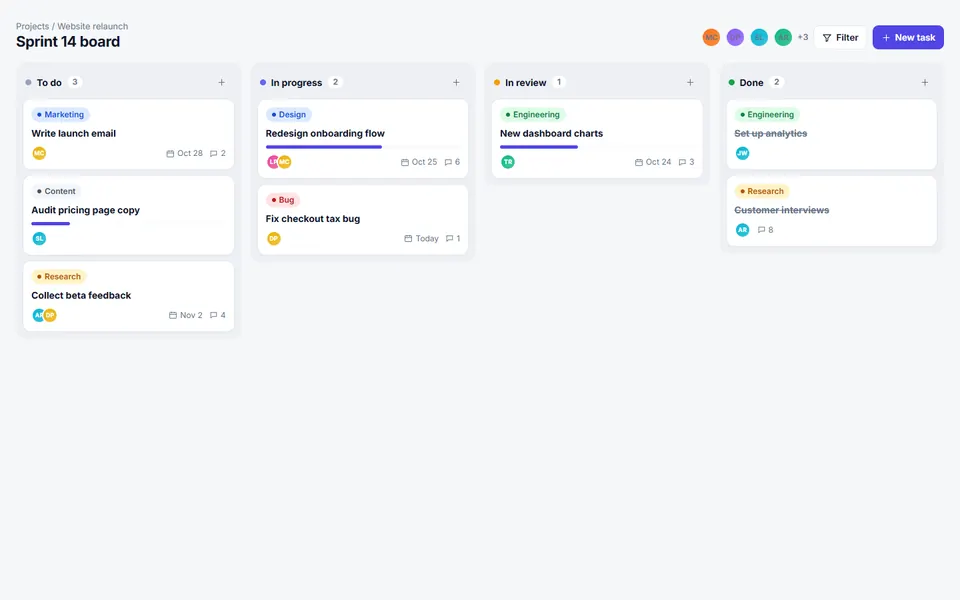Image resolution: width=960 pixels, height=600 pixels.
Task: Click the progress bar on Redesign onboarding flow
Action: pos(363,147)
